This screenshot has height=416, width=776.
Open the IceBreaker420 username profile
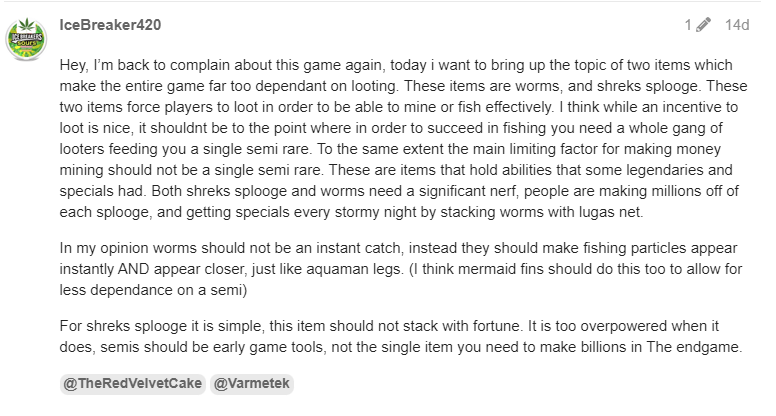pyautogui.click(x=110, y=25)
